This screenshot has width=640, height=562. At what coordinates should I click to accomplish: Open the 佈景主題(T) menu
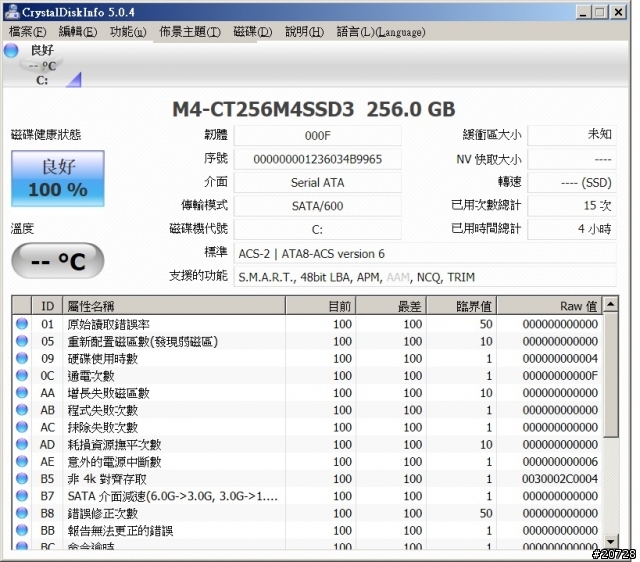coord(190,32)
